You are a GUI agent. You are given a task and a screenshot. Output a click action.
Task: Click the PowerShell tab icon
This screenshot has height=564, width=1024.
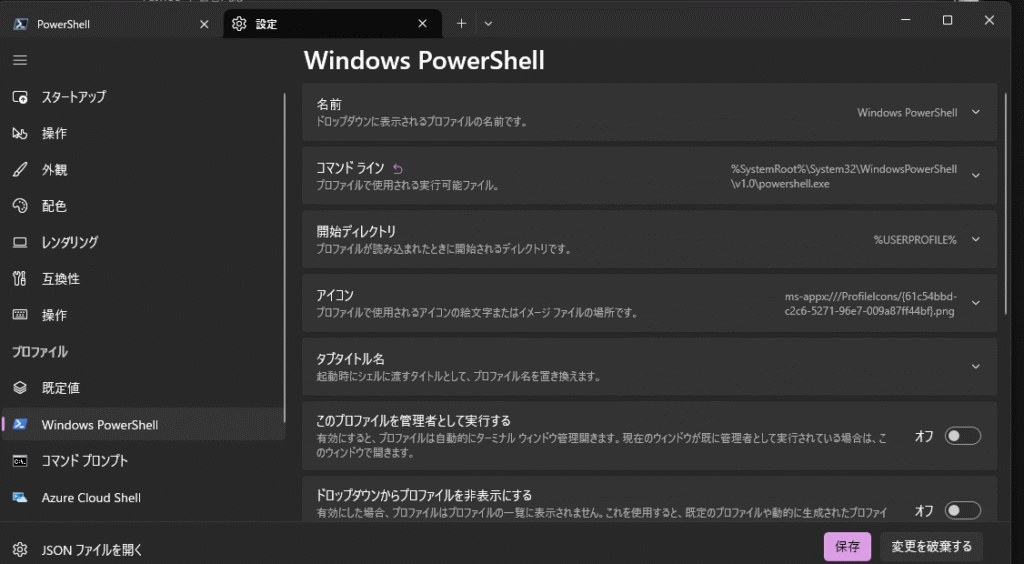20,24
